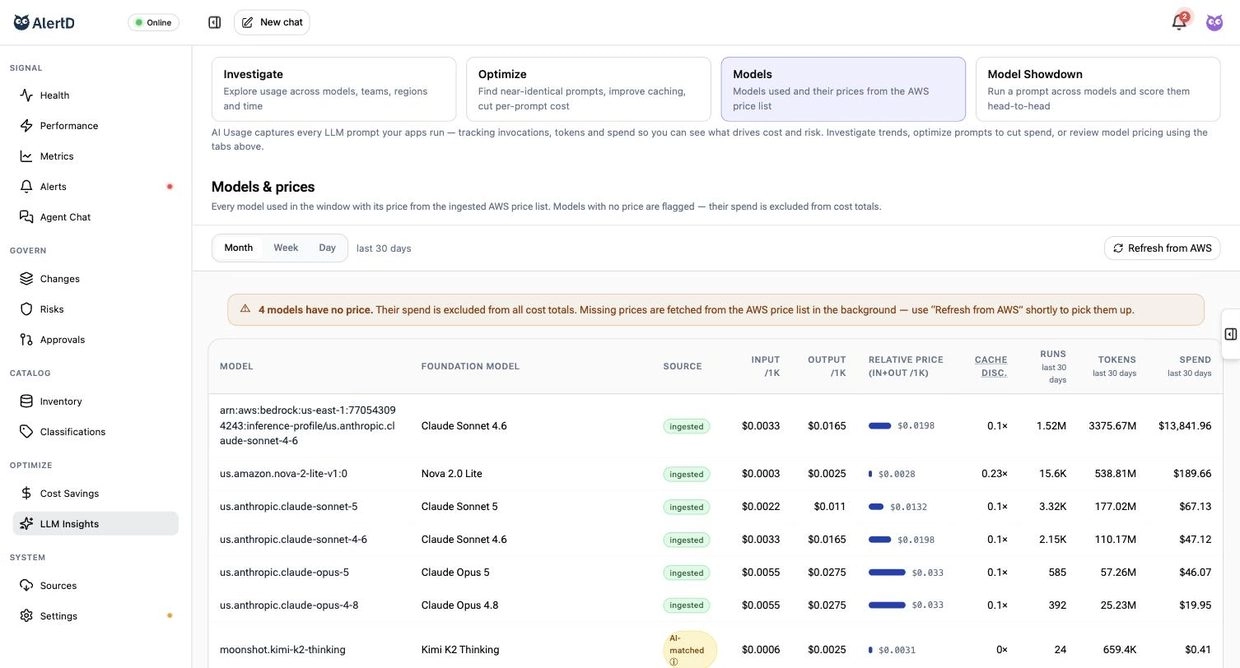
Task: Click the Classifications tag icon
Action: coord(26,432)
